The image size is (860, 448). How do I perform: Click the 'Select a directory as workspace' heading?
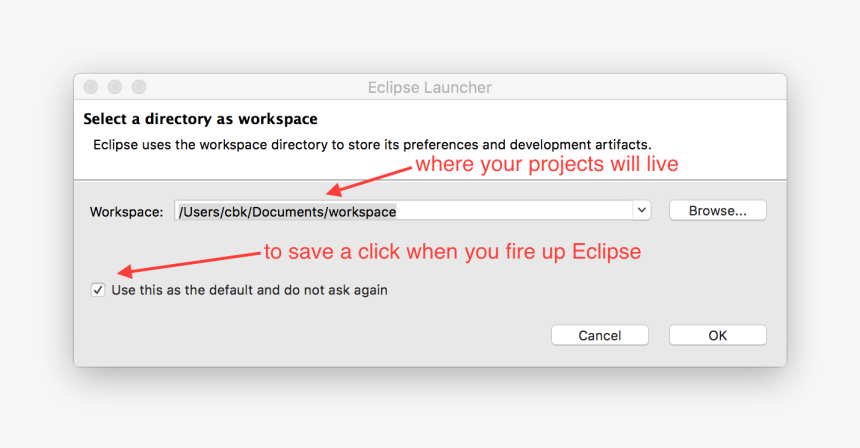200,119
